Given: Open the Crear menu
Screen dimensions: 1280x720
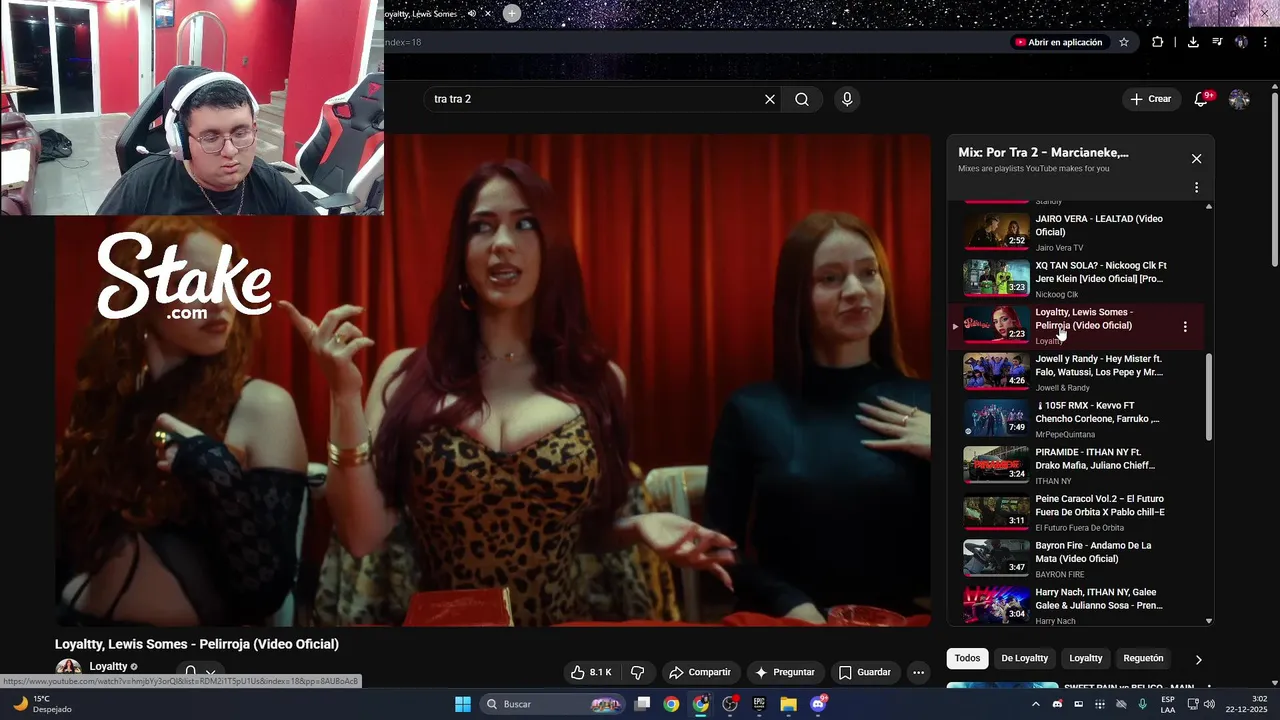Looking at the screenshot, I should pos(1151,99).
